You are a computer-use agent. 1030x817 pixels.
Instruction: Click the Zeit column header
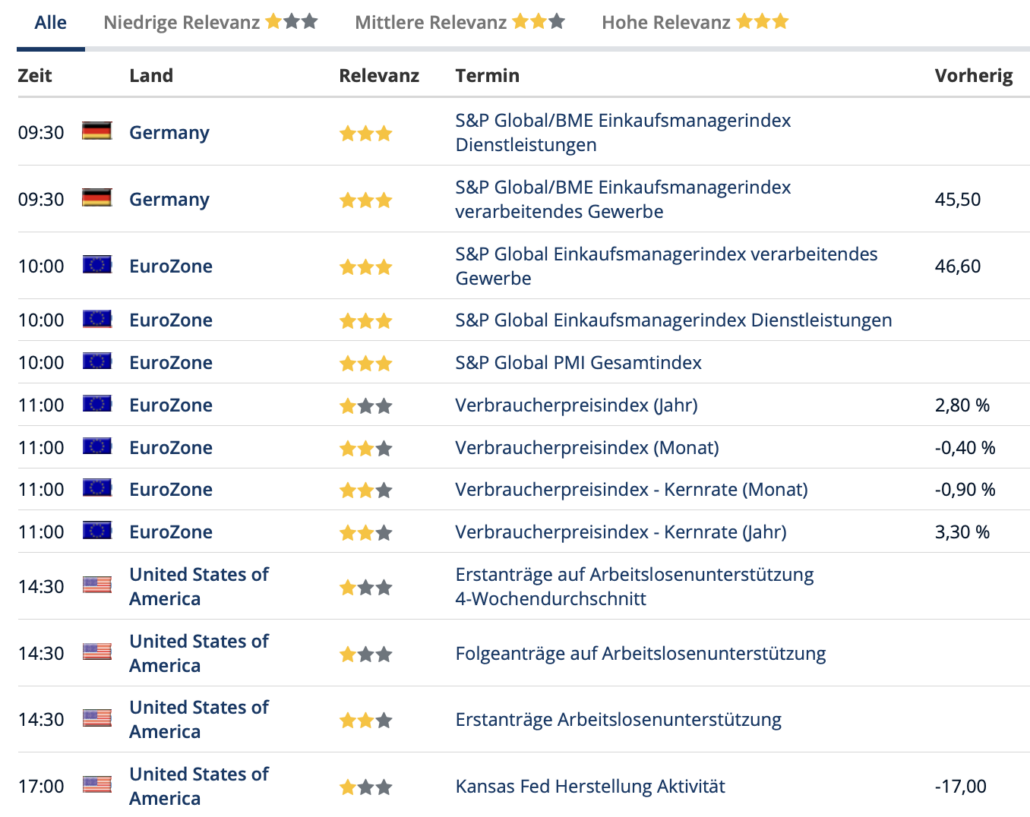tap(35, 75)
